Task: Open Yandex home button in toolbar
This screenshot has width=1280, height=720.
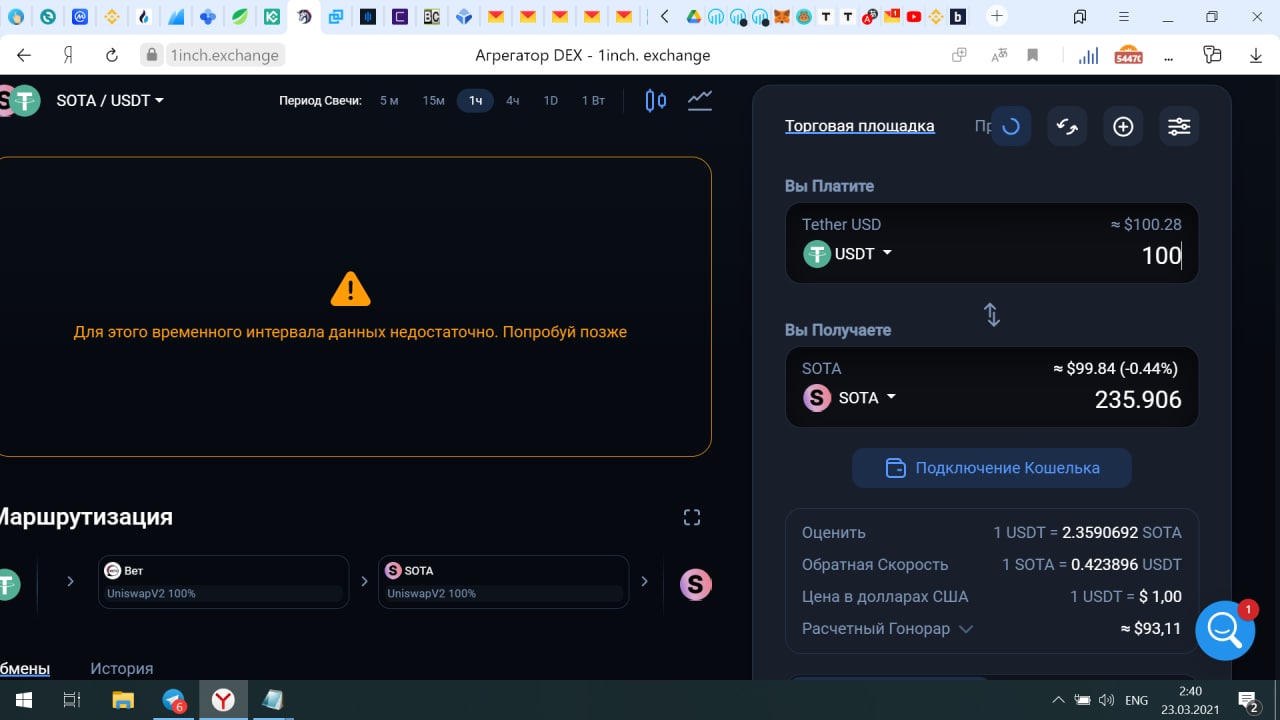Action: tap(68, 55)
